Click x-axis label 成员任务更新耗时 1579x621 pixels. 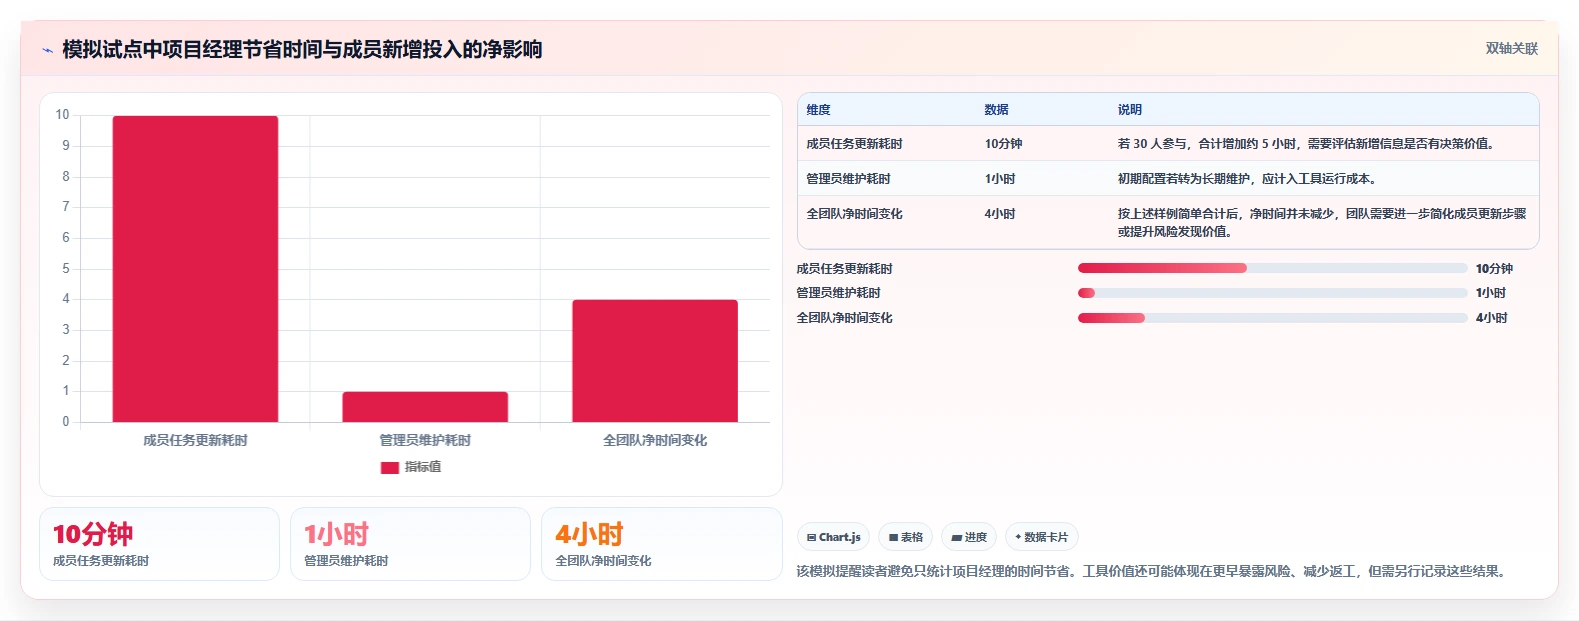195,440
